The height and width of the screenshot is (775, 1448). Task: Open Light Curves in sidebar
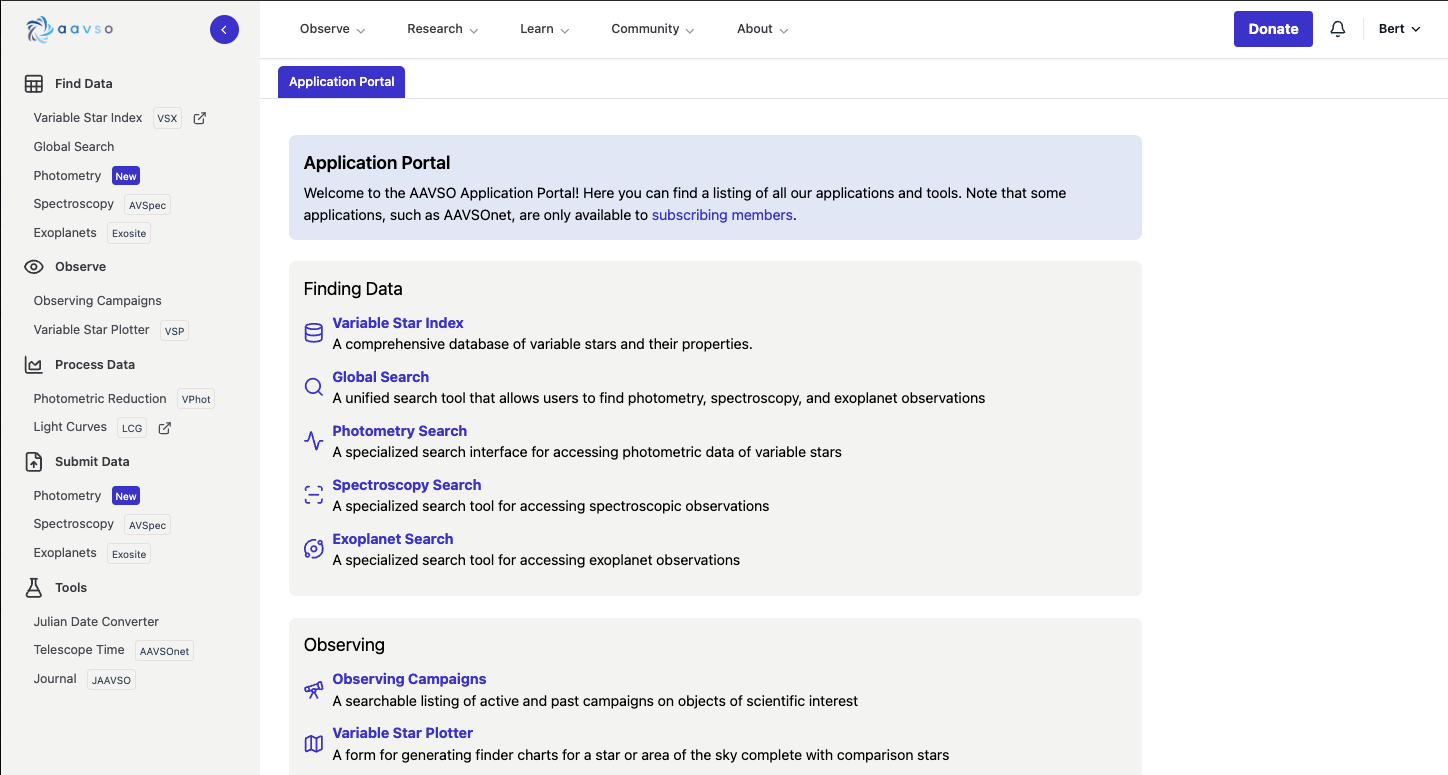tap(70, 427)
